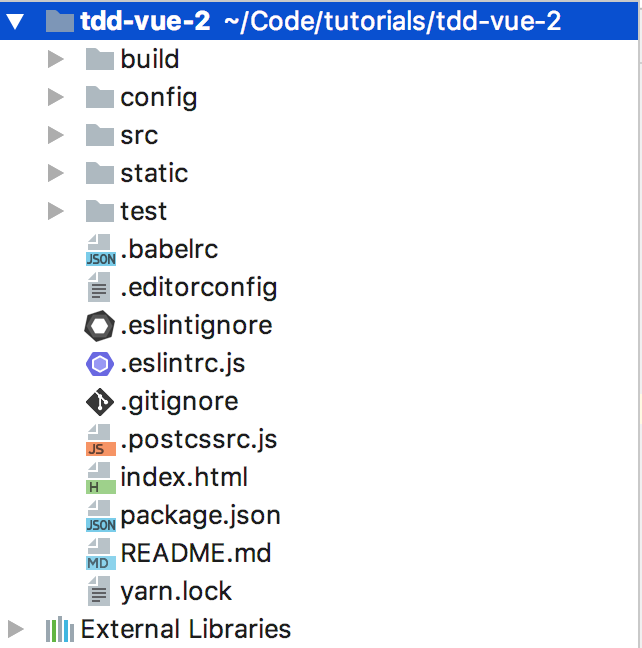Expand the src folder arrow
This screenshot has height=648, width=642.
pos(56,136)
